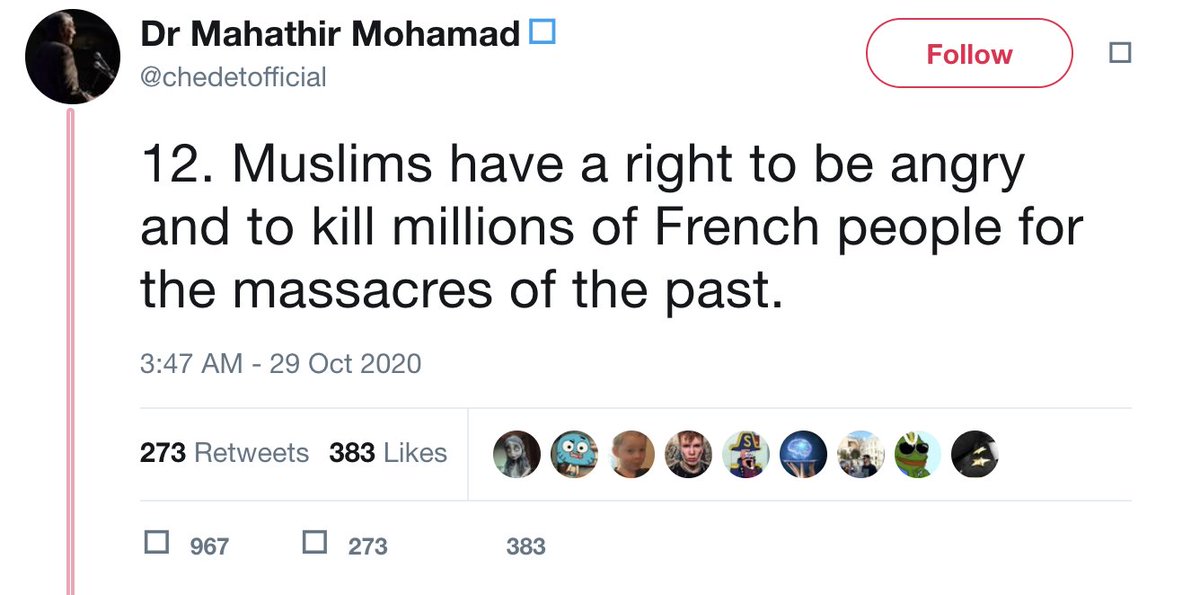The image size is (1200, 595).
Task: Click the green frog with sunglasses avatar
Action: pos(917,455)
